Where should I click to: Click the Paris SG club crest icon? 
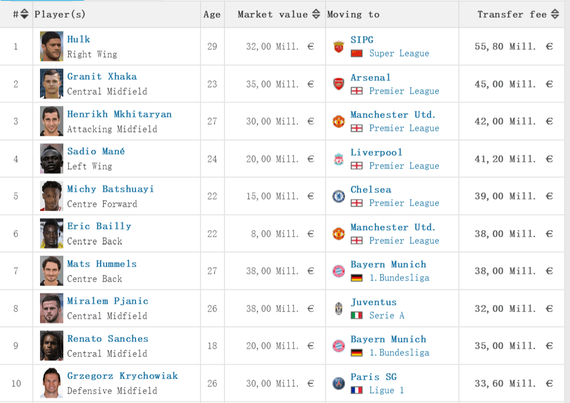pos(338,383)
